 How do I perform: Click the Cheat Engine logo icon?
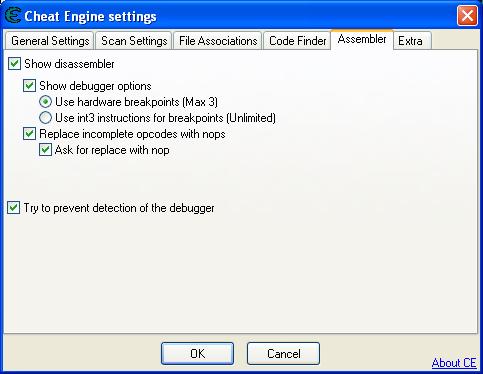coord(13,16)
